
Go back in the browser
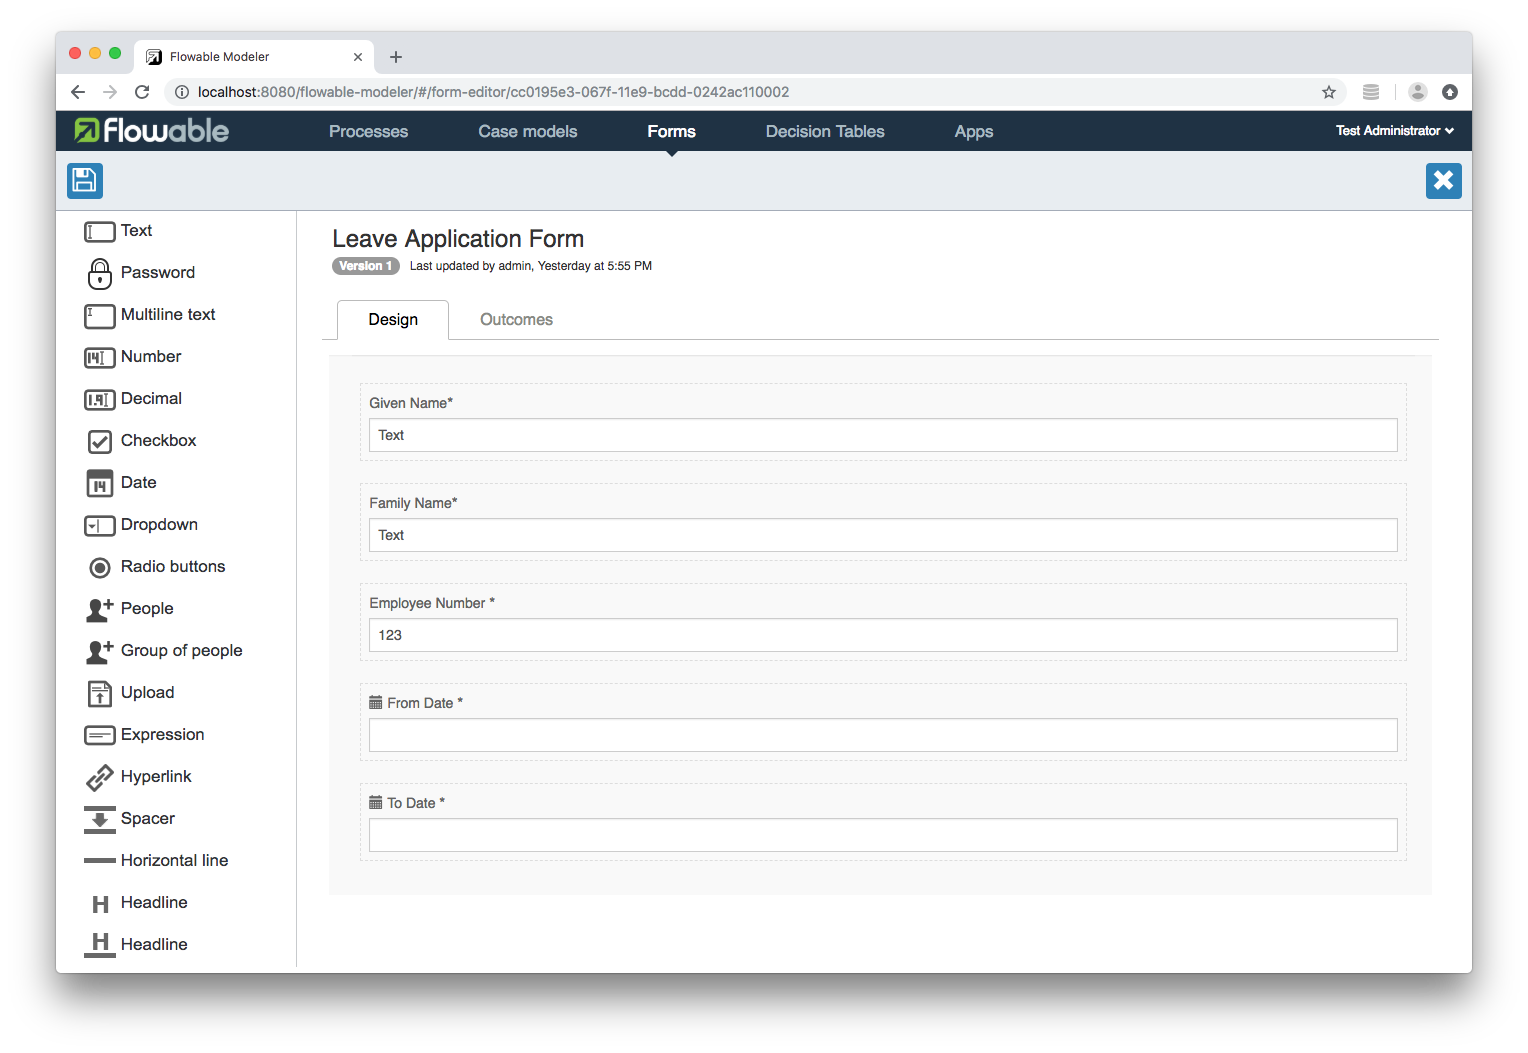[78, 92]
